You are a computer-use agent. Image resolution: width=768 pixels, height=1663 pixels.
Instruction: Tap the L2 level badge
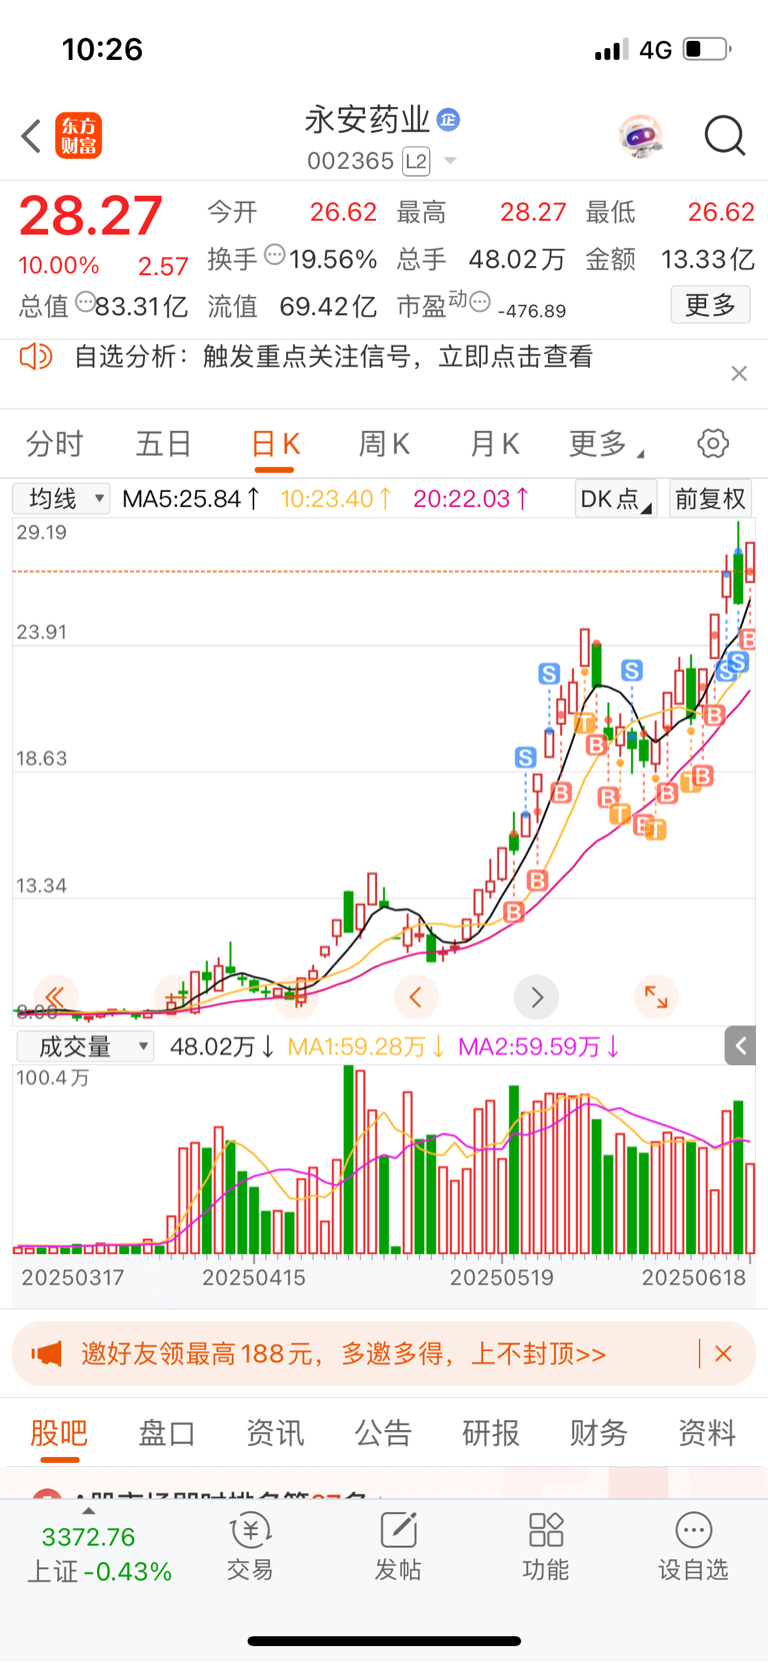(x=416, y=161)
